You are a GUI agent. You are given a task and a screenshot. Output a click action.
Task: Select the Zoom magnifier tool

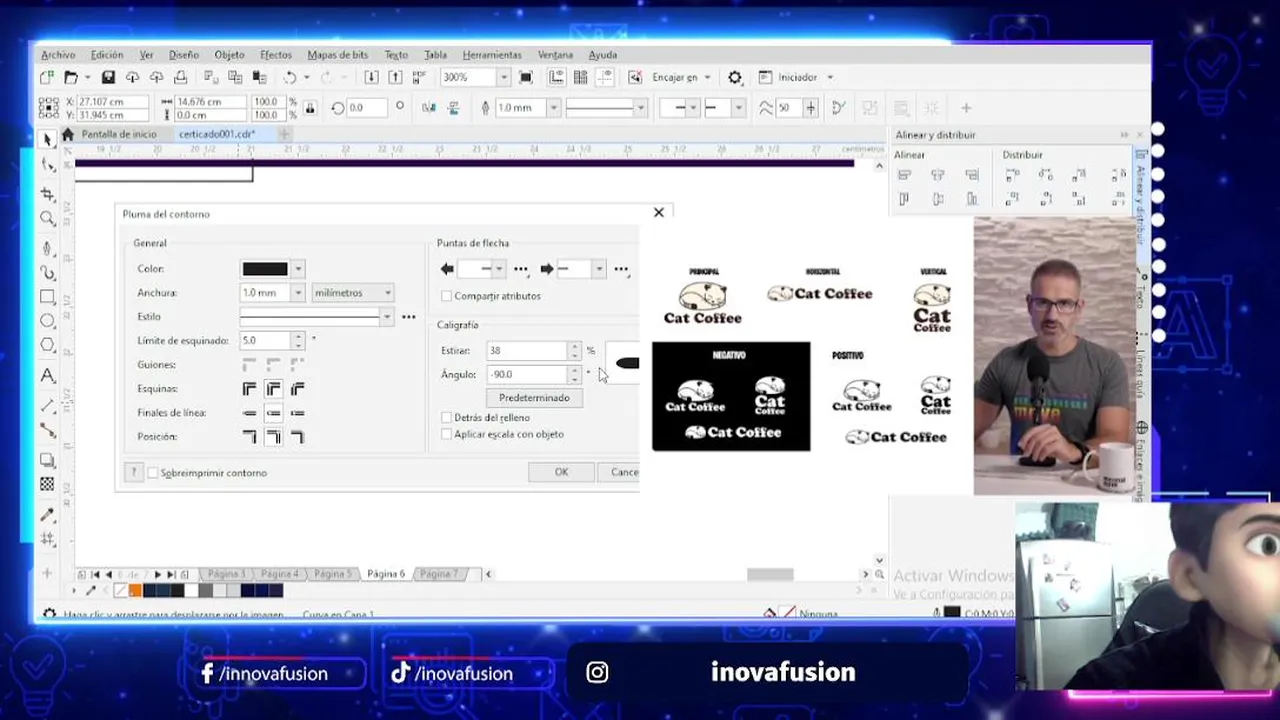(x=47, y=218)
